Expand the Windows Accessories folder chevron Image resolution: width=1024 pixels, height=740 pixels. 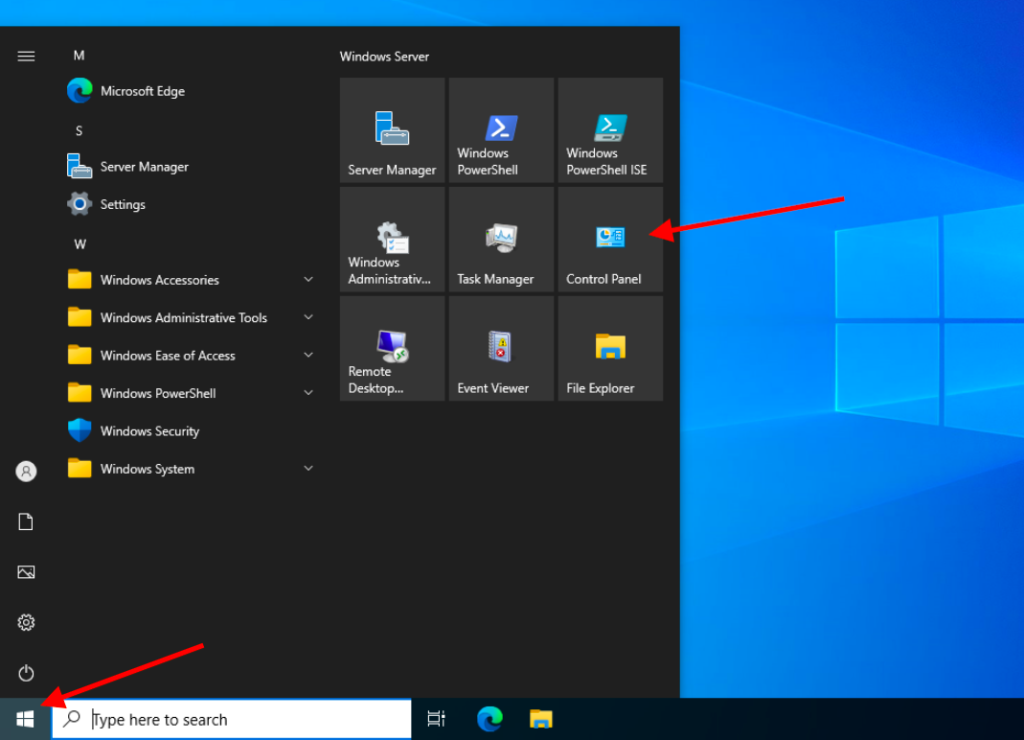(308, 280)
